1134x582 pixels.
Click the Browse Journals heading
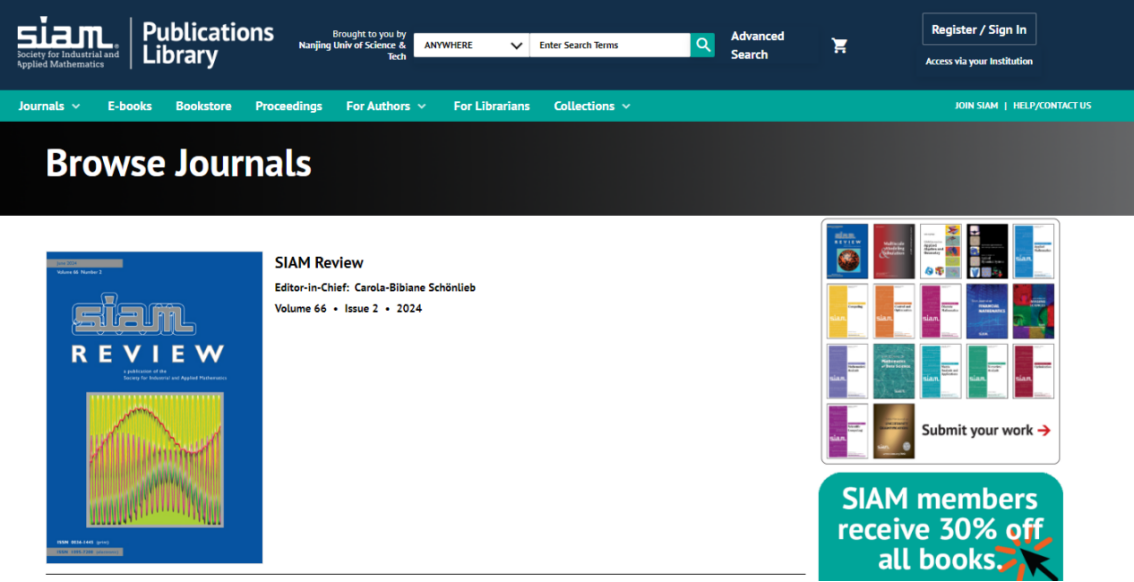[x=179, y=163]
